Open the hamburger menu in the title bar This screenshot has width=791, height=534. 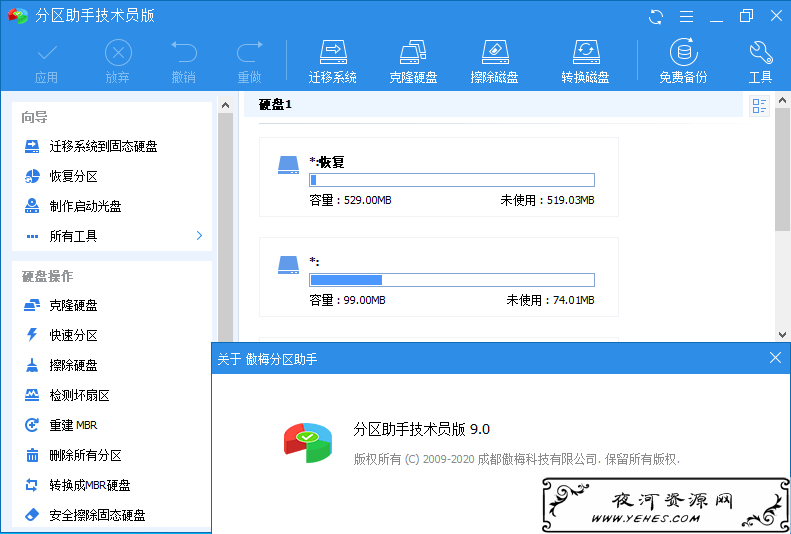pyautogui.click(x=686, y=17)
